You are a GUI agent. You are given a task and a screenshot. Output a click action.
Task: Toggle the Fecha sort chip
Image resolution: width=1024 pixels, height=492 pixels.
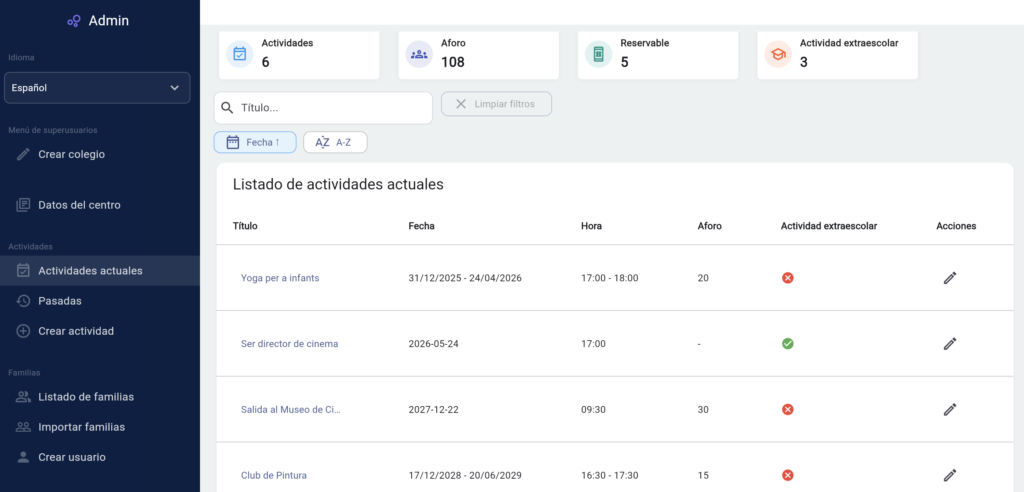[255, 142]
